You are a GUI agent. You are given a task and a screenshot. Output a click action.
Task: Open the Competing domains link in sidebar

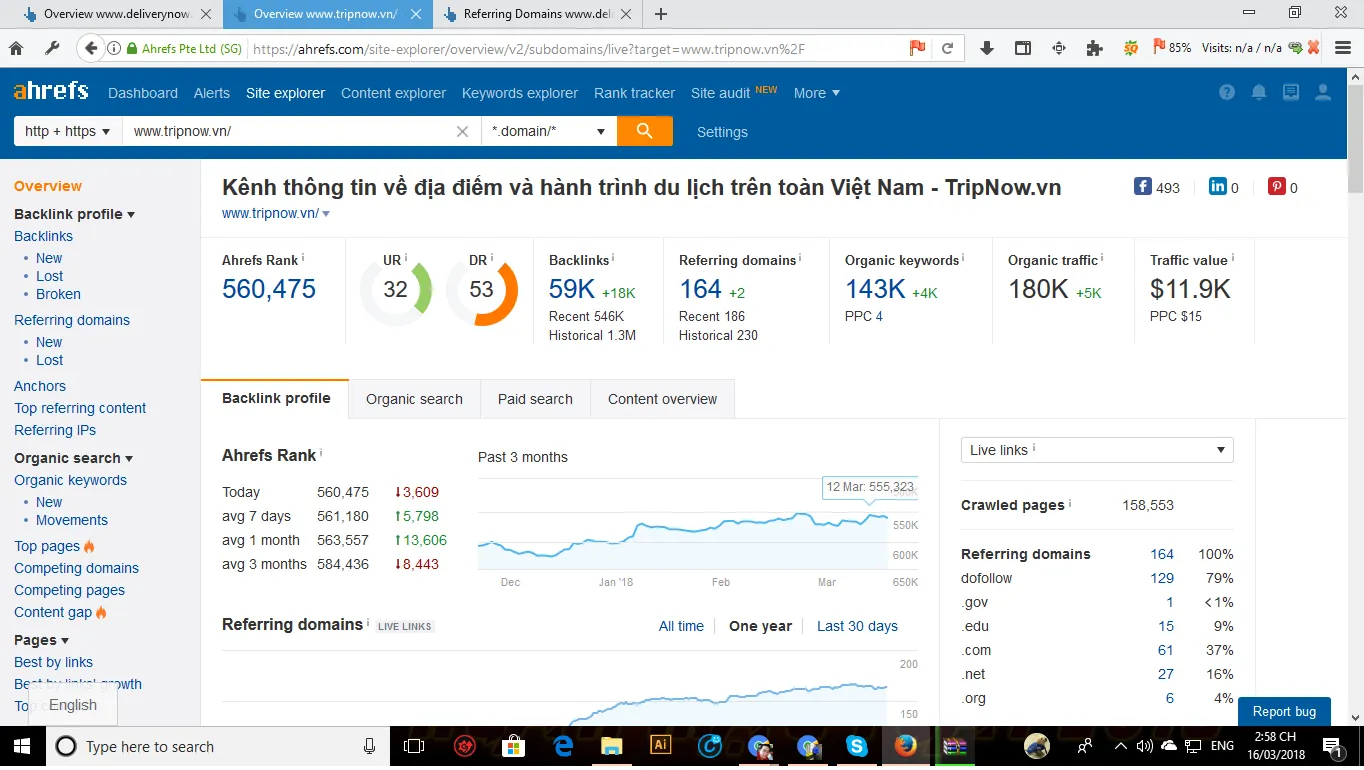[x=76, y=568]
